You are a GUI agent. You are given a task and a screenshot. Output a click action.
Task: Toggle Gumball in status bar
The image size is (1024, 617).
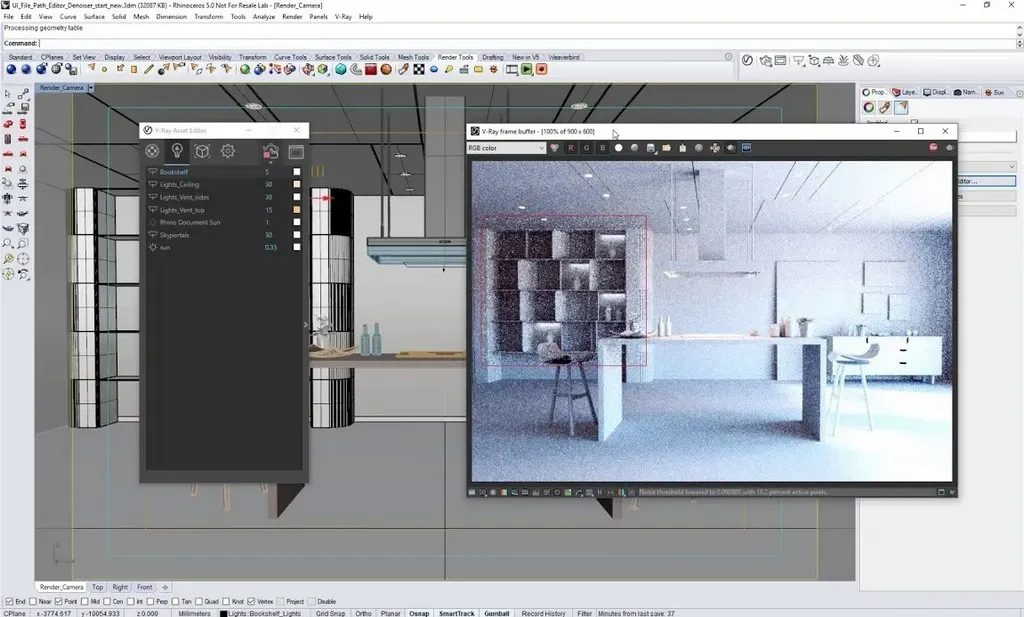496,613
